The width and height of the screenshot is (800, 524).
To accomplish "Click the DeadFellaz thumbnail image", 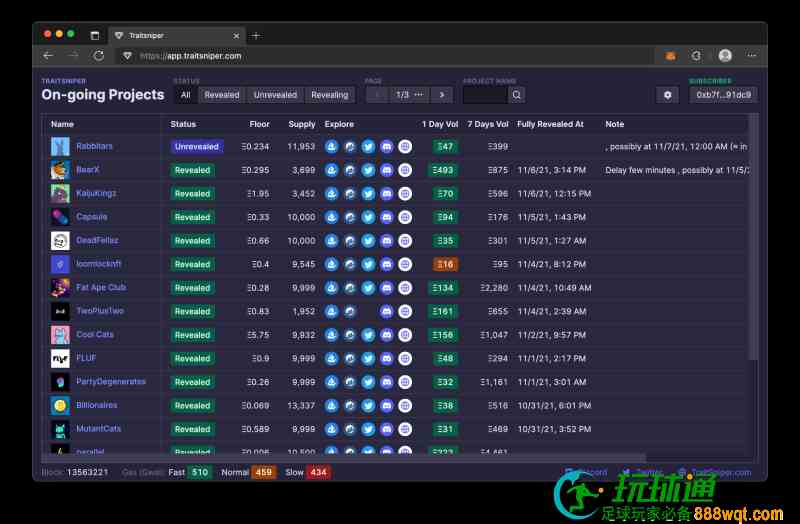I will pos(60,241).
